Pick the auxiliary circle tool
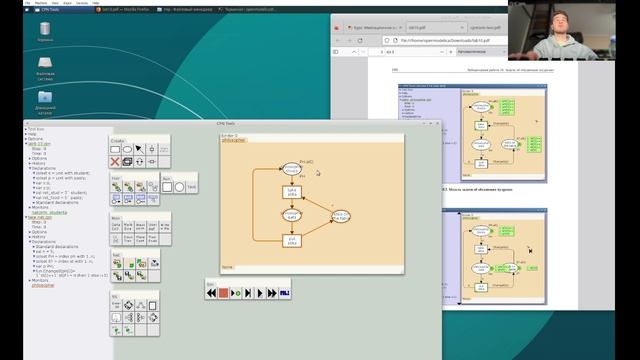This screenshot has height=360, width=640. [180, 187]
